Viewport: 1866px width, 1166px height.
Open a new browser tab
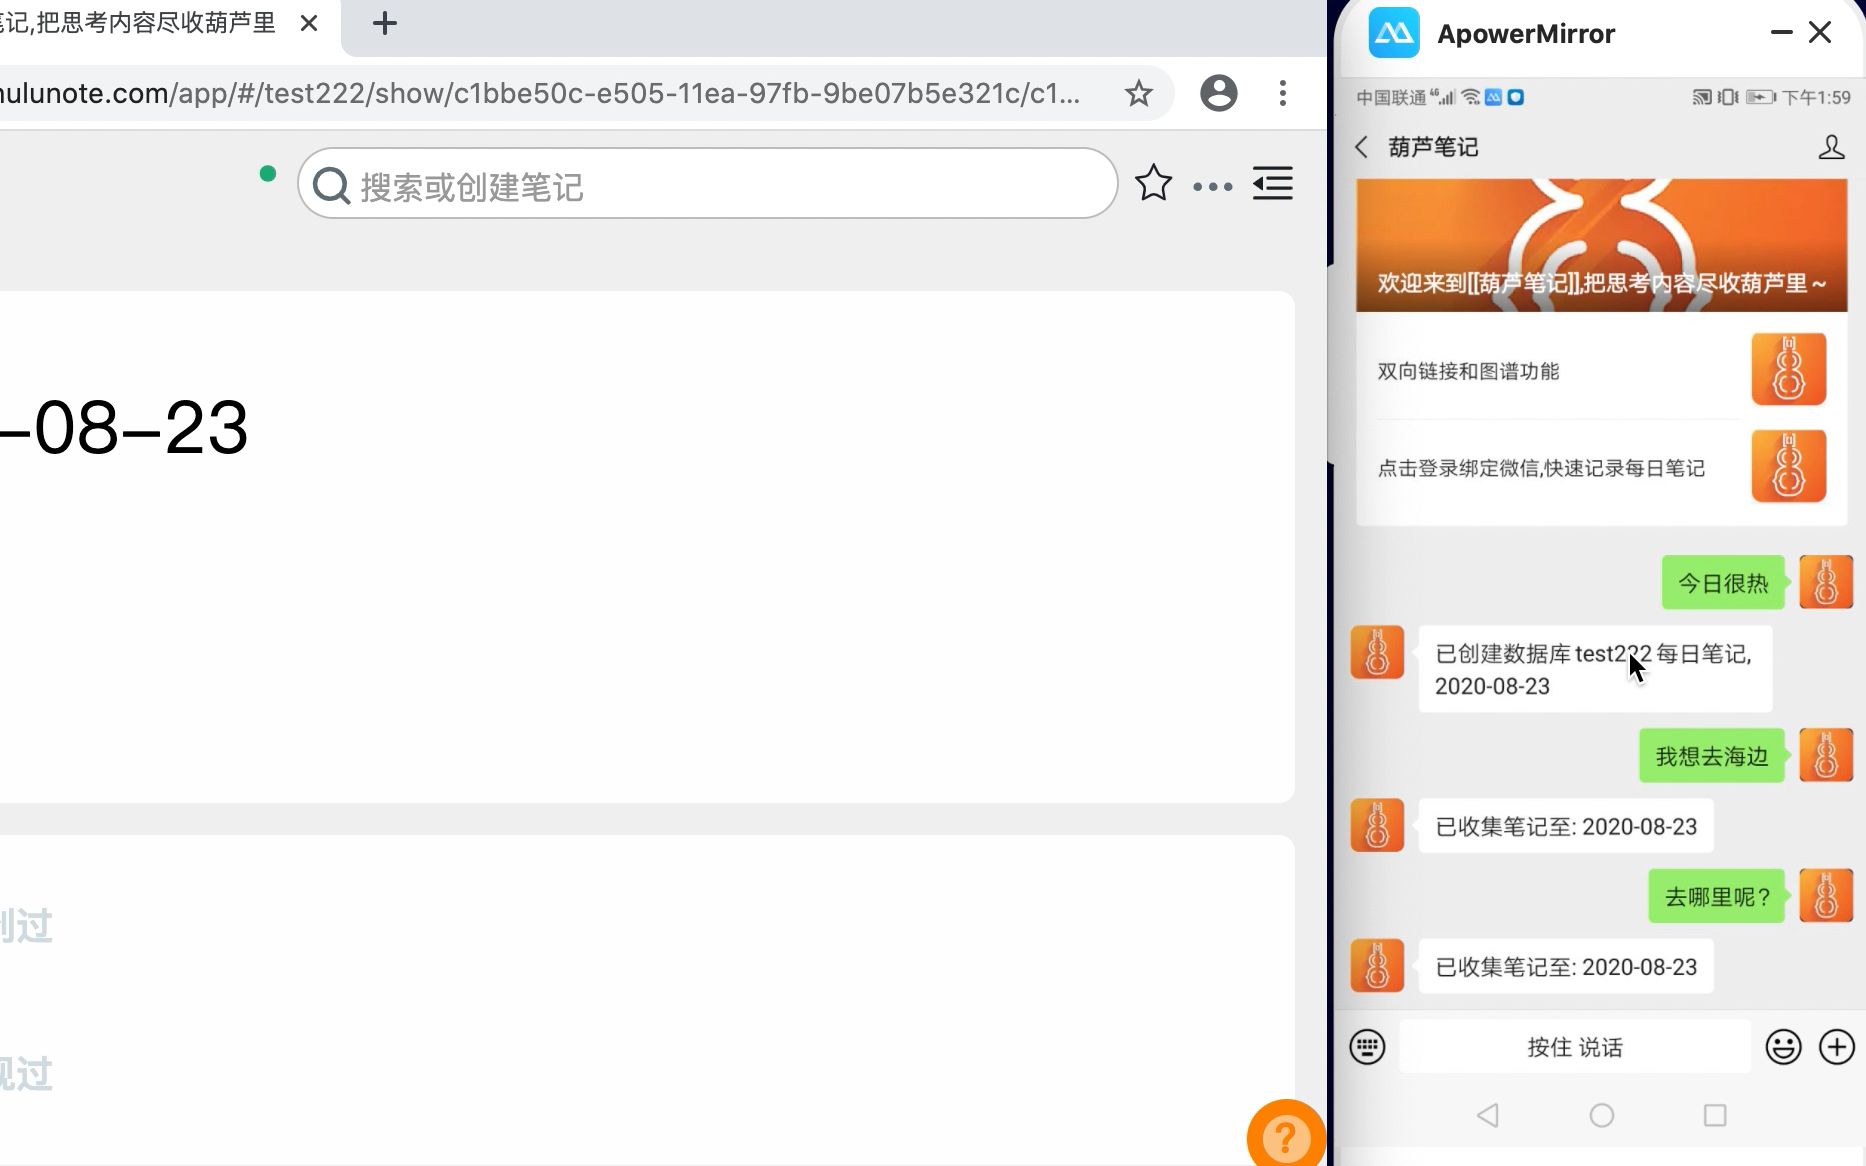tap(384, 23)
